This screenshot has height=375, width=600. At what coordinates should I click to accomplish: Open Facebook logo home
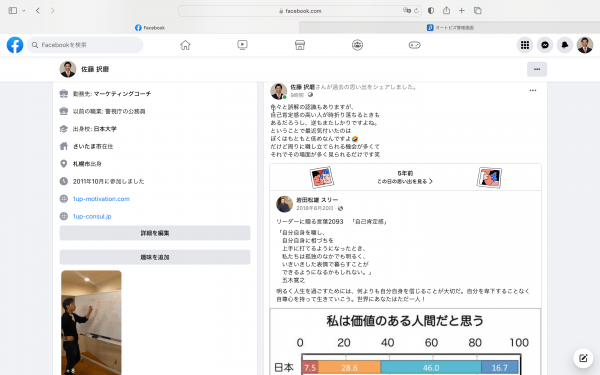pos(15,45)
